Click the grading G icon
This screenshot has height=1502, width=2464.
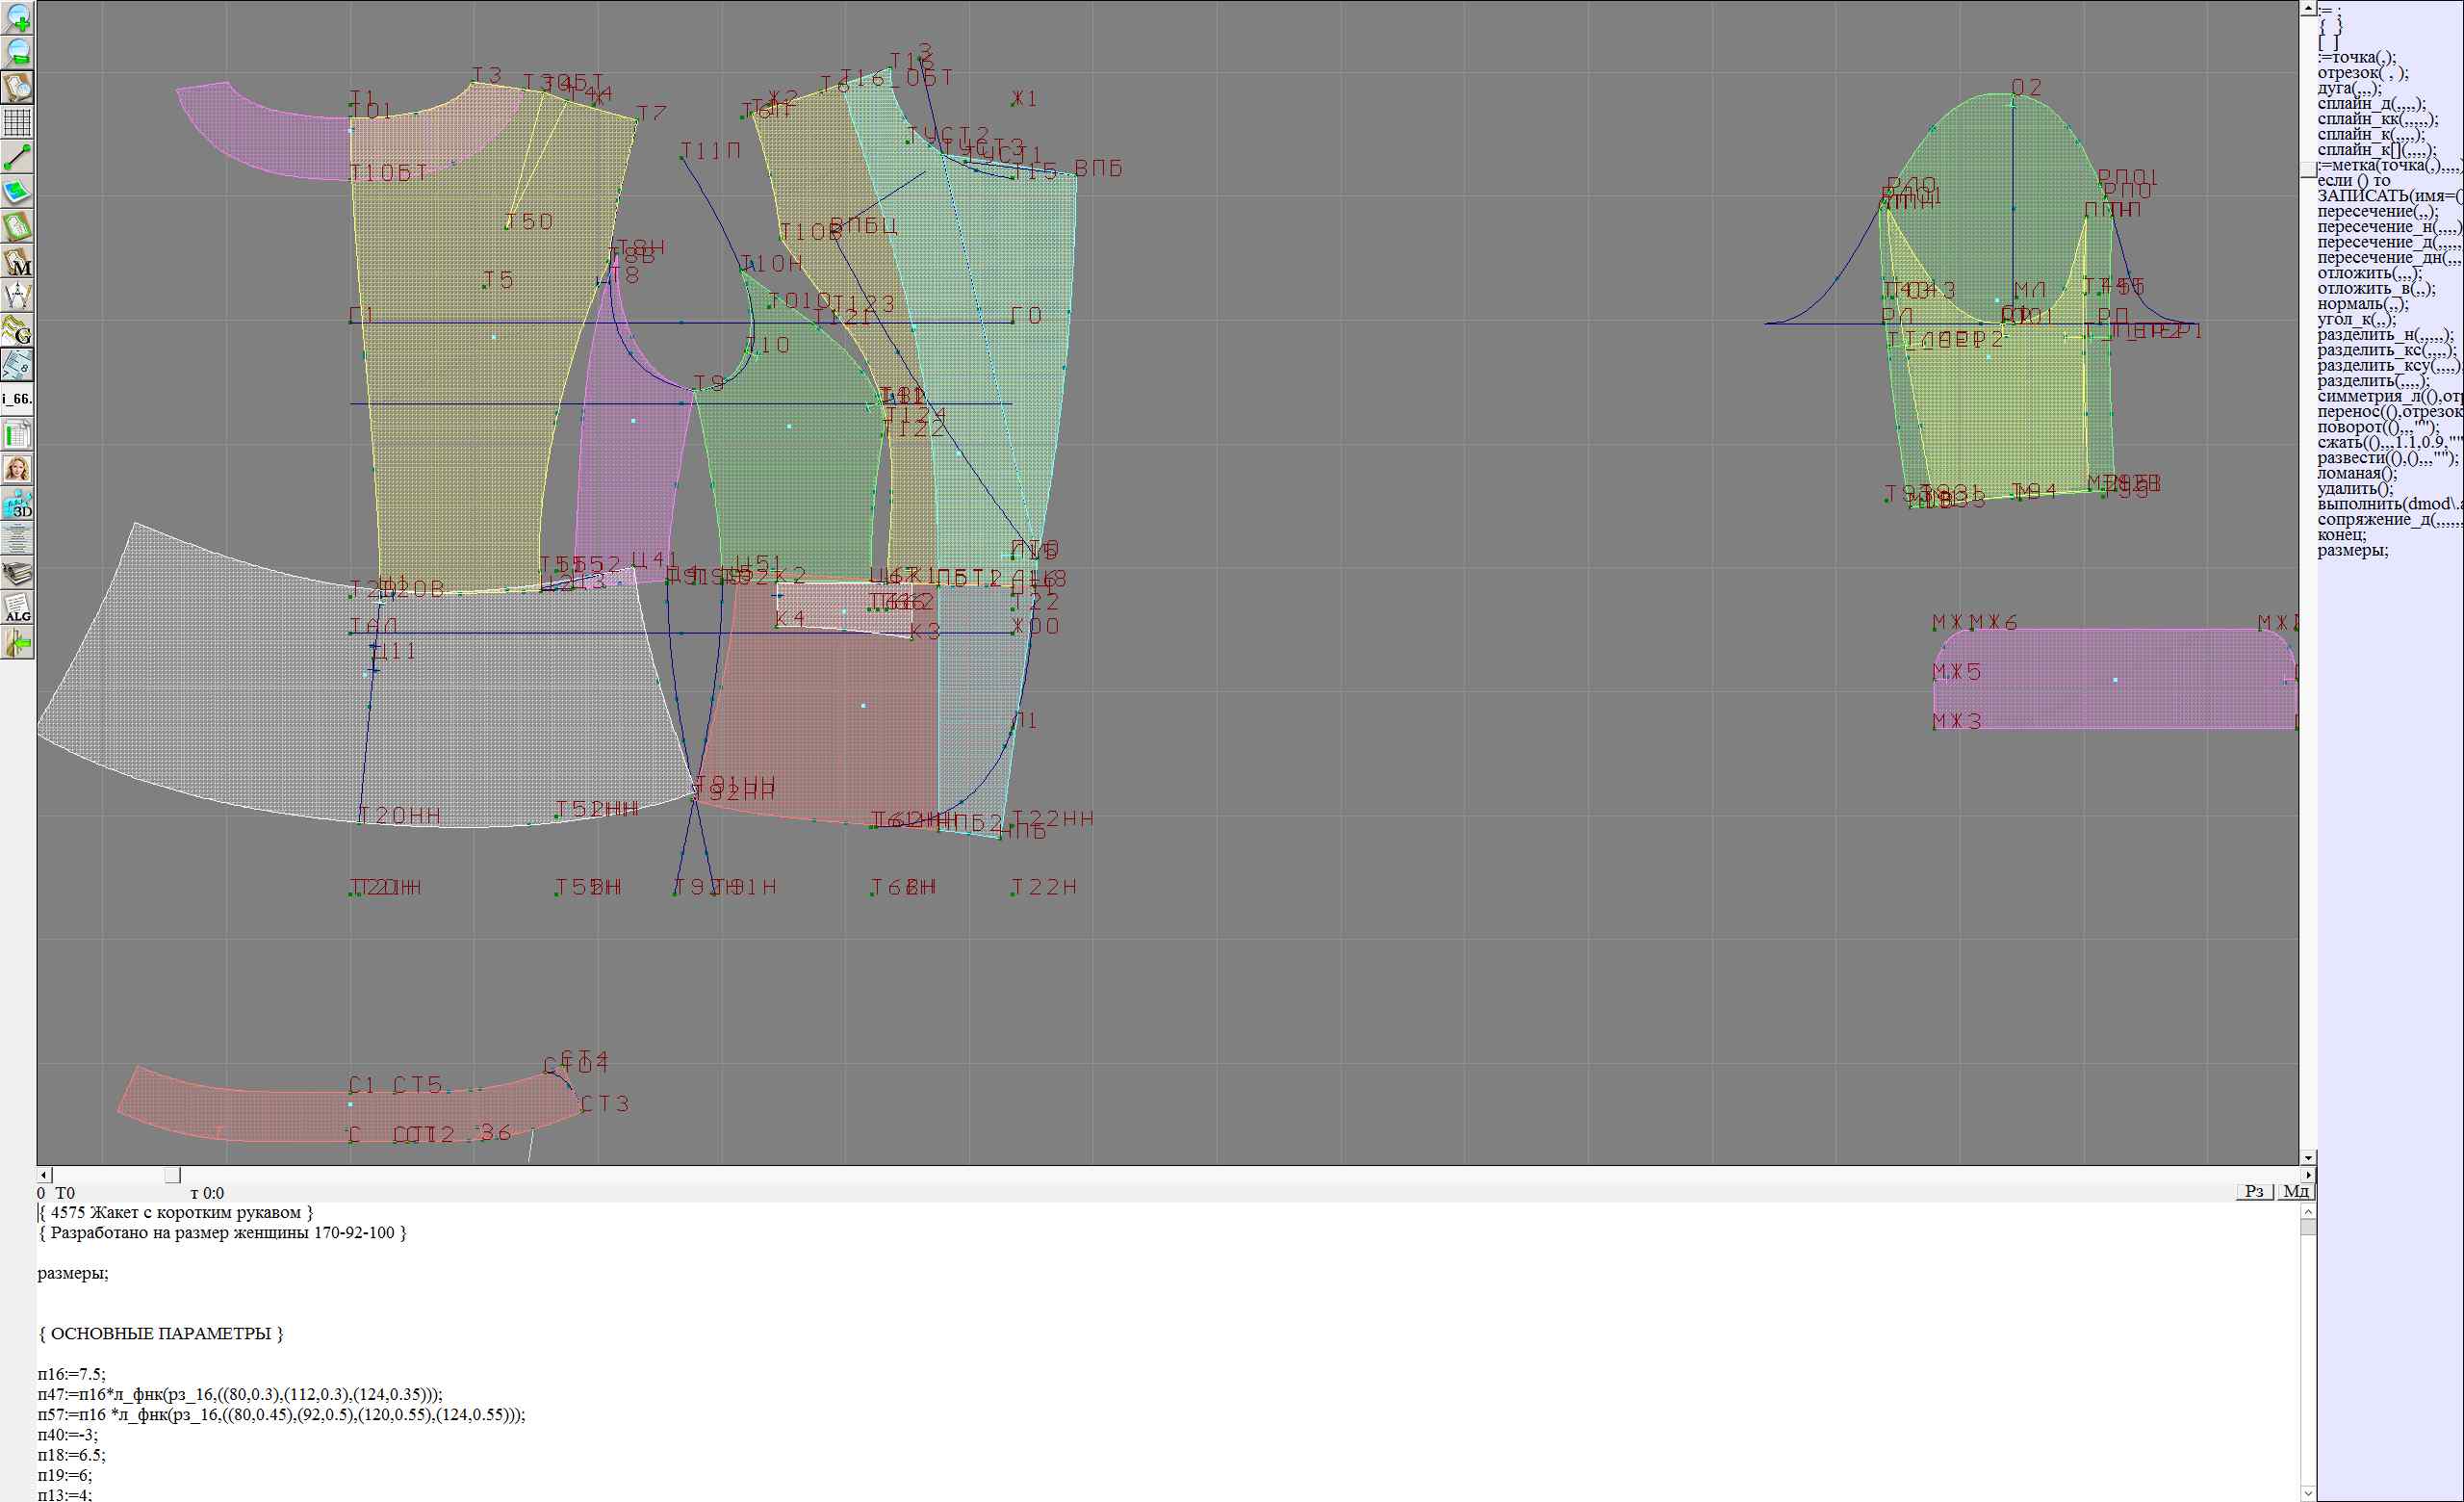(18, 330)
